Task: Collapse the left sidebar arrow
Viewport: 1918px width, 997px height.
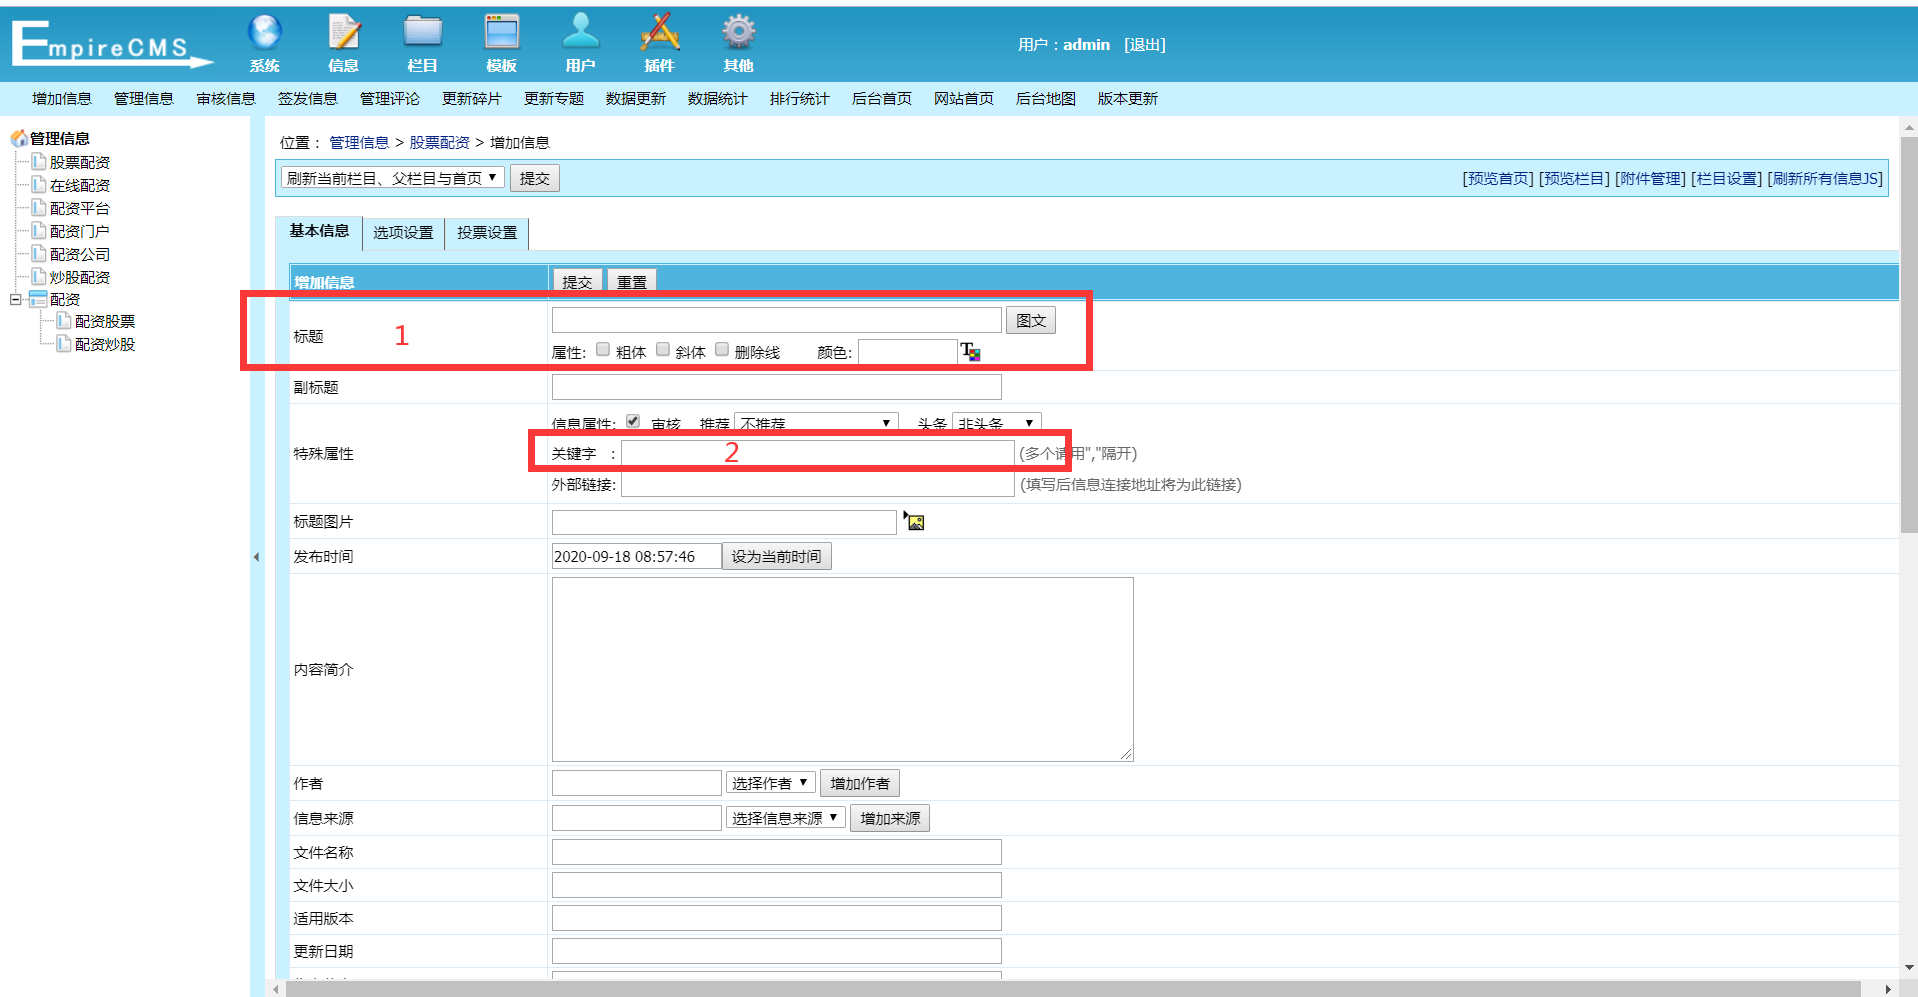Action: pos(256,557)
